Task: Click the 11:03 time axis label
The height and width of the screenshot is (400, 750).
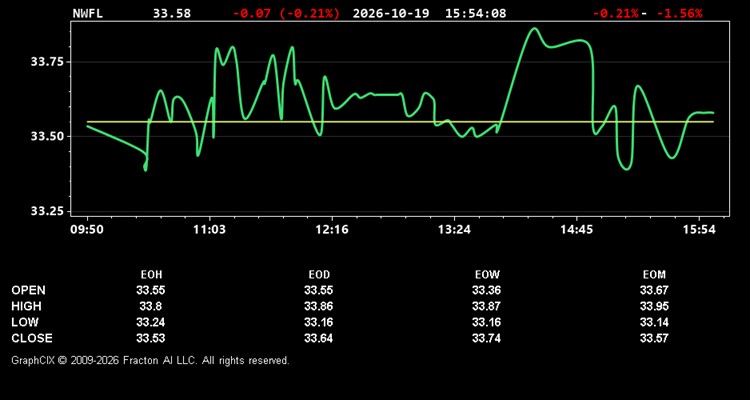Action: [210, 230]
